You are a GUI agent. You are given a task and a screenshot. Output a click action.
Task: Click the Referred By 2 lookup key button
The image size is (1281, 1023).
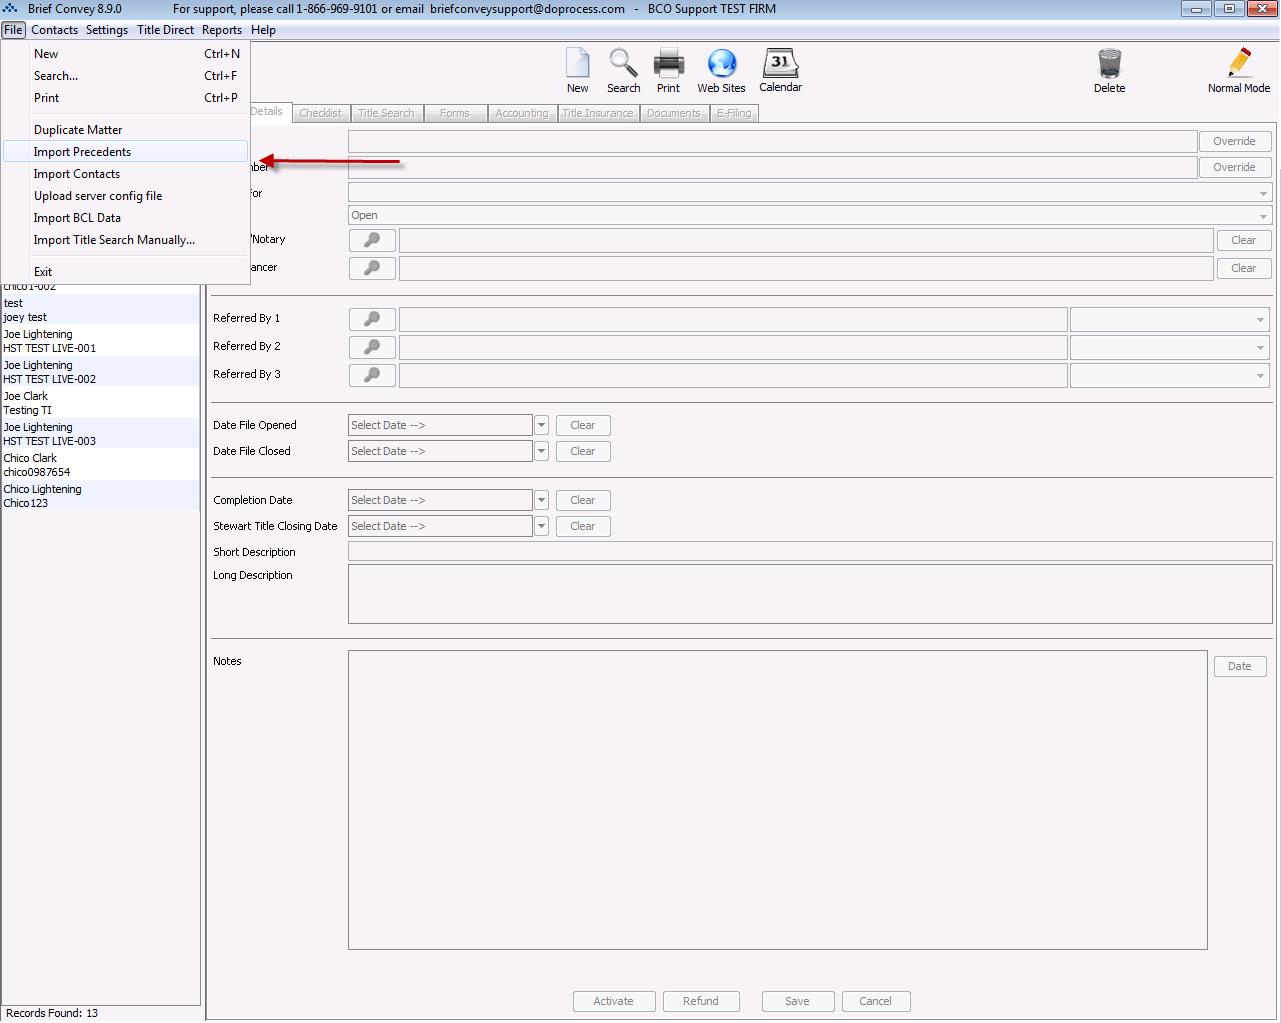(372, 347)
